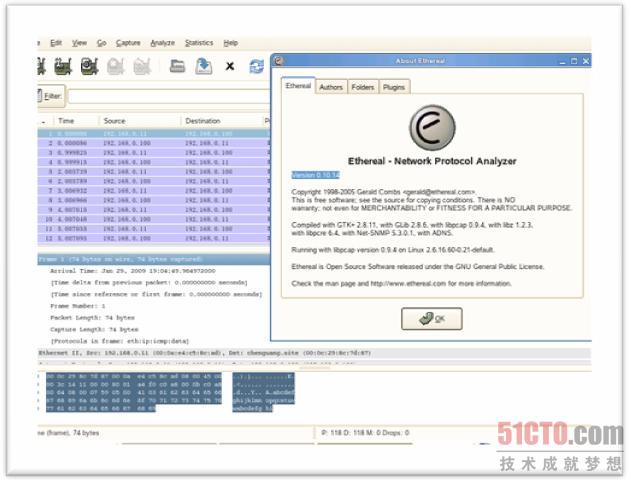The image size is (631, 480).
Task: Click highlighted Version text in About dialog
Action: [316, 175]
